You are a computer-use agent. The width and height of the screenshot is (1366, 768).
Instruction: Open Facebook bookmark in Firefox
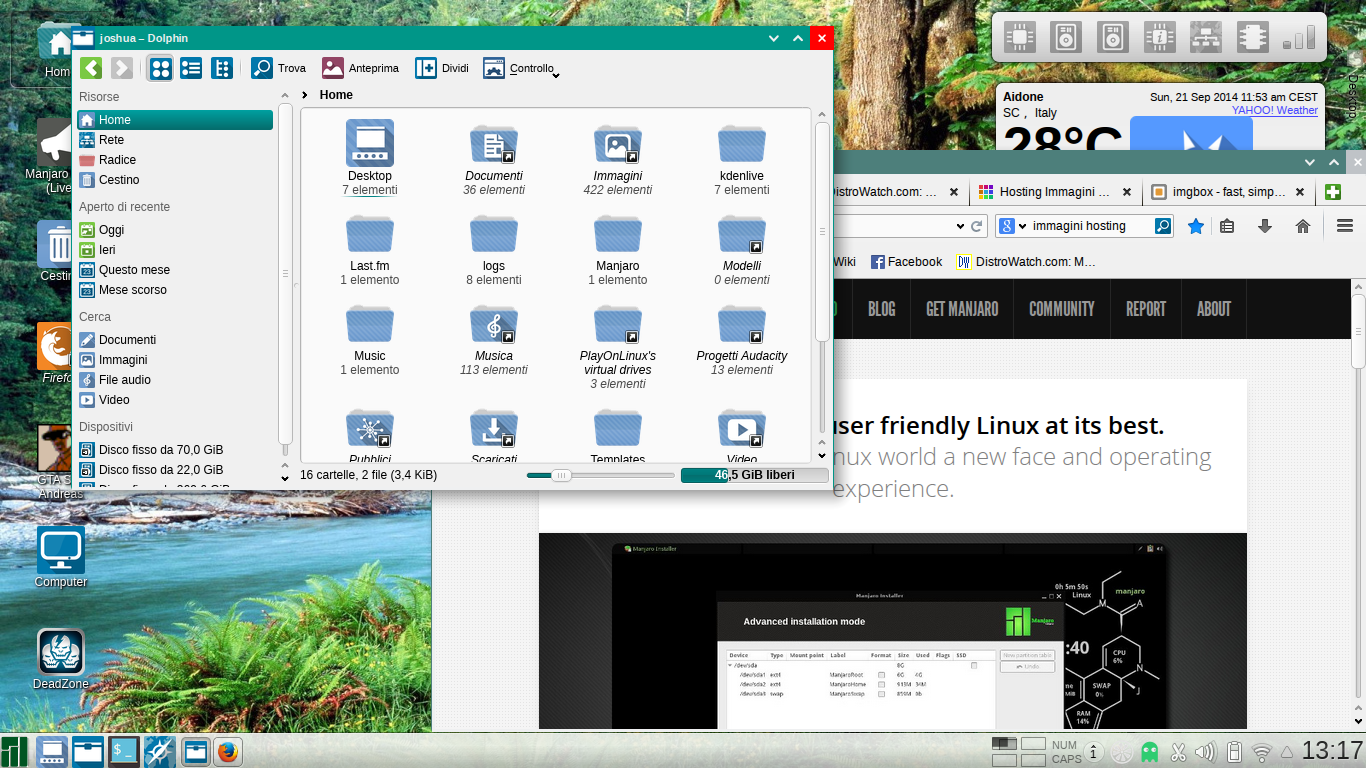pos(906,262)
